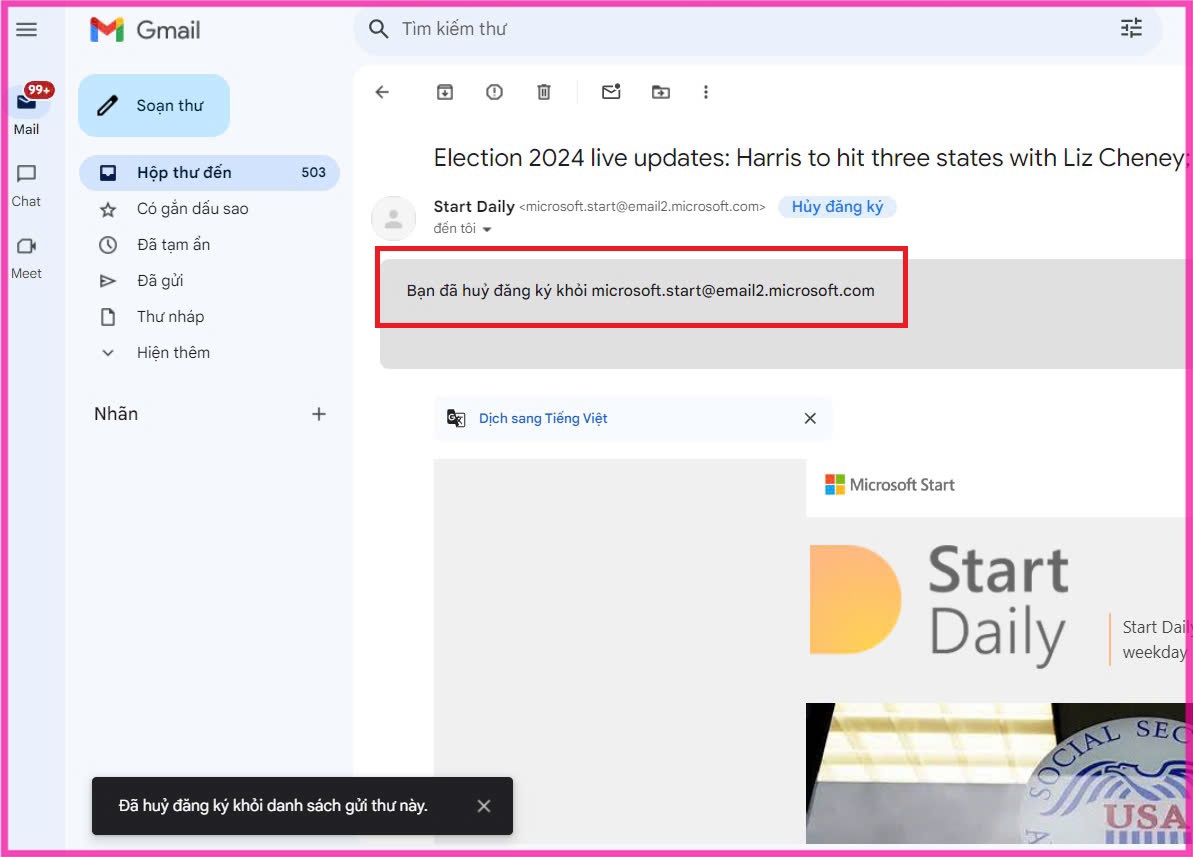Click the Start Daily sender name
1193x857 pixels.
coord(474,207)
